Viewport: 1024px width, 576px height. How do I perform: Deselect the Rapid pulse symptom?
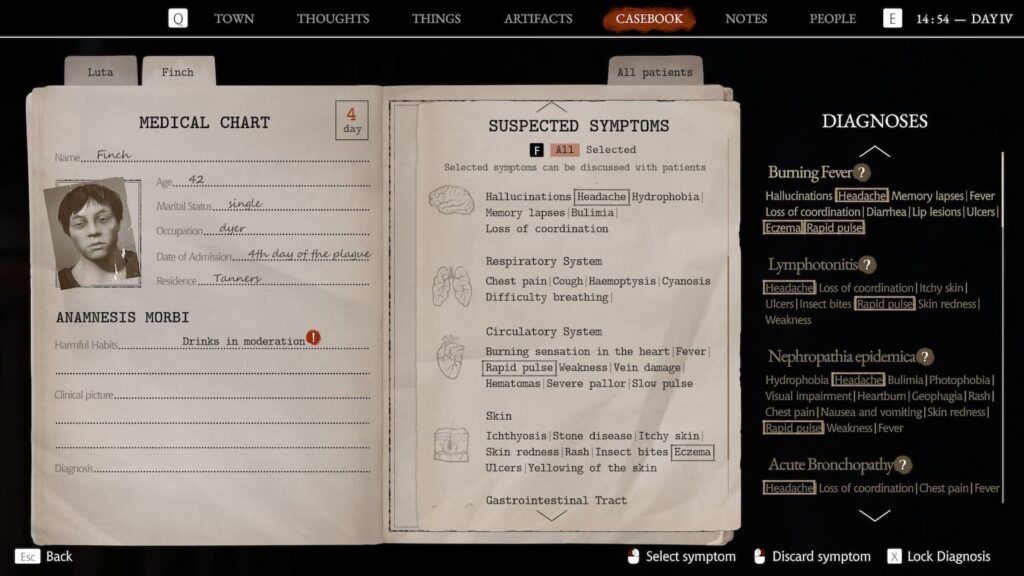point(519,368)
